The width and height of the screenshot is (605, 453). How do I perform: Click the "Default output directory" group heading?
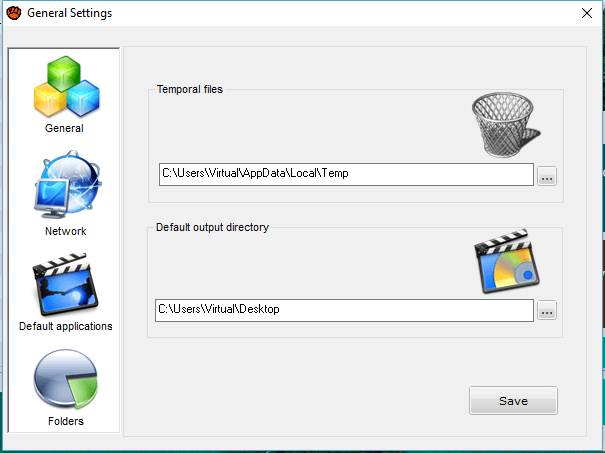coord(212,227)
